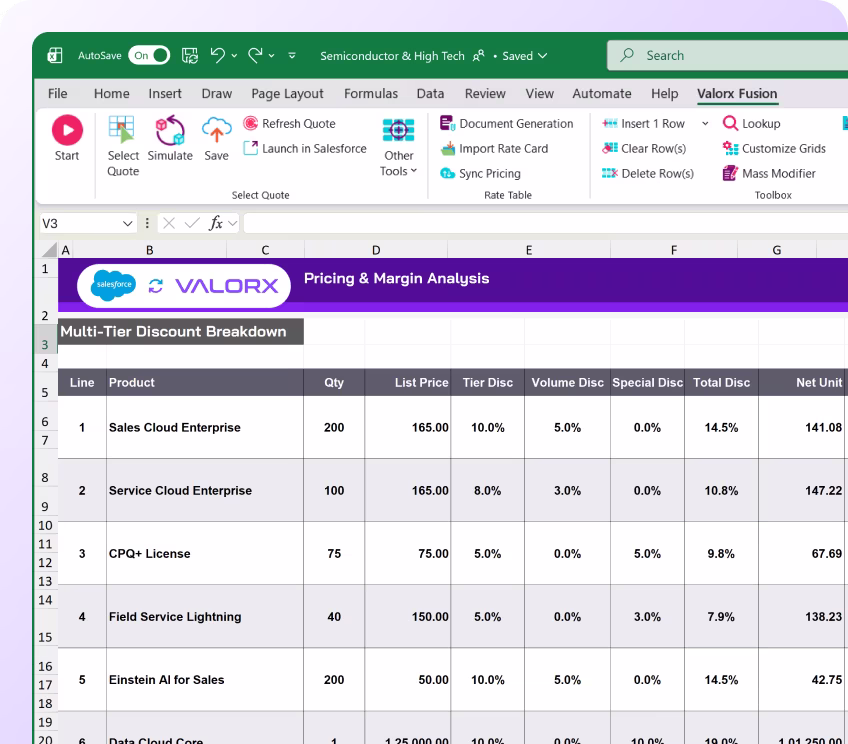Click the Undo arrow
Viewport: 848px width, 744px height.
[218, 55]
